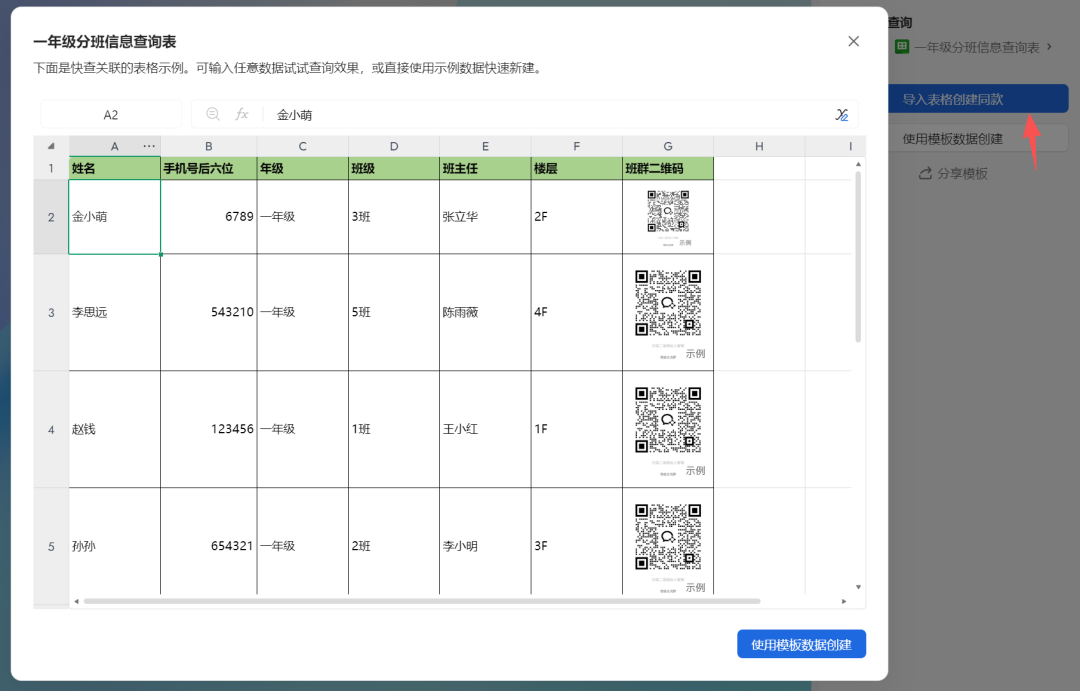Open the fx insert function icon

tap(242, 114)
